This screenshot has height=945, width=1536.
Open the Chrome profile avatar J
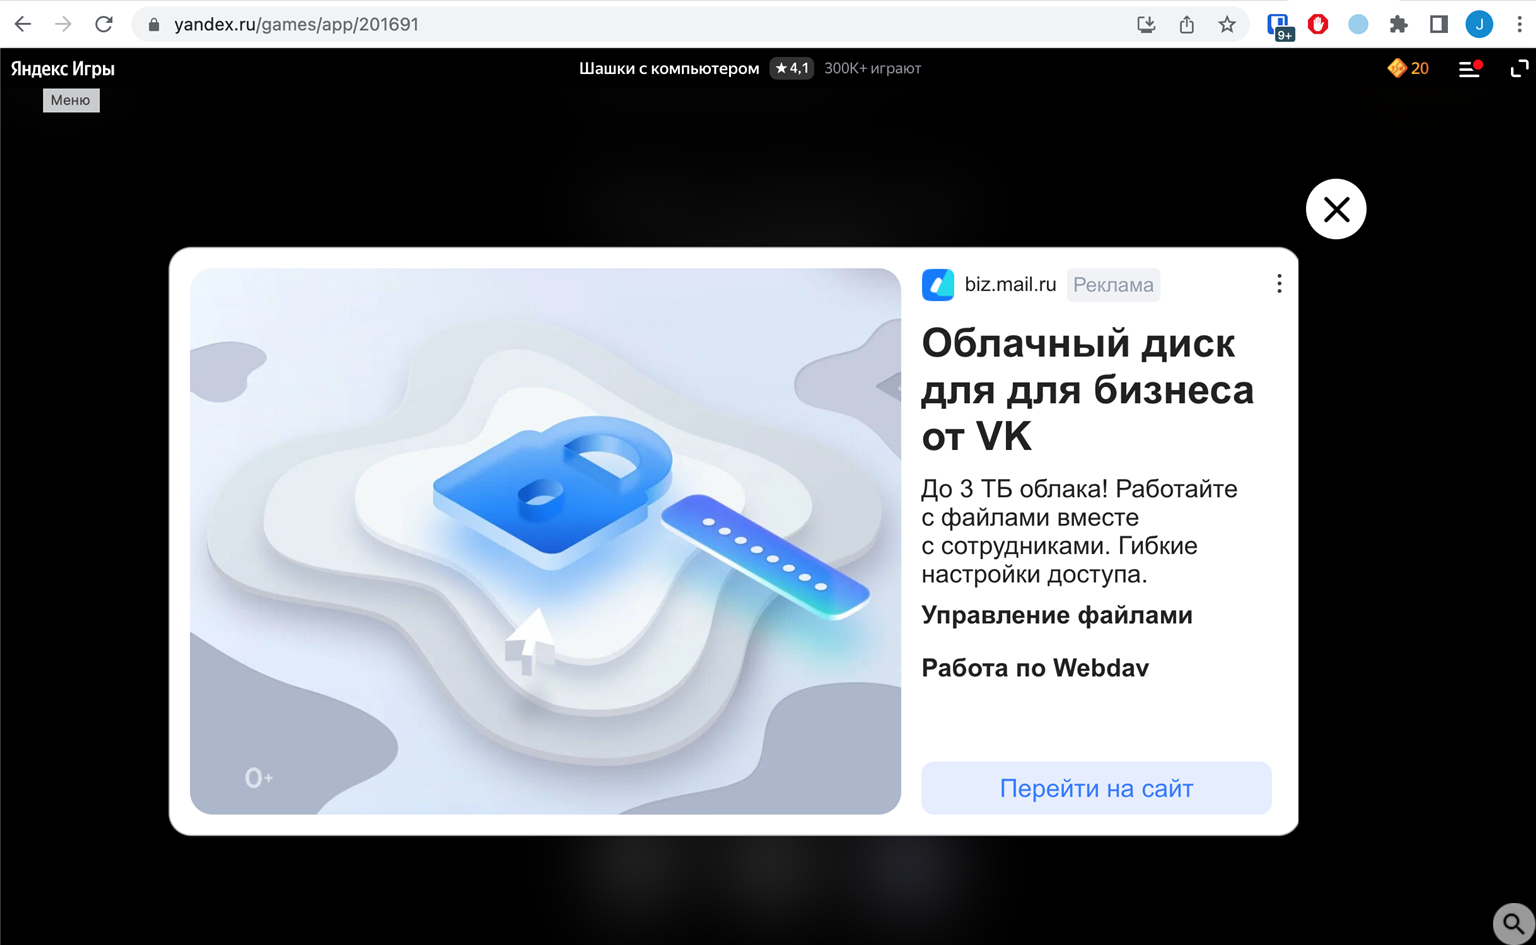[x=1479, y=24]
